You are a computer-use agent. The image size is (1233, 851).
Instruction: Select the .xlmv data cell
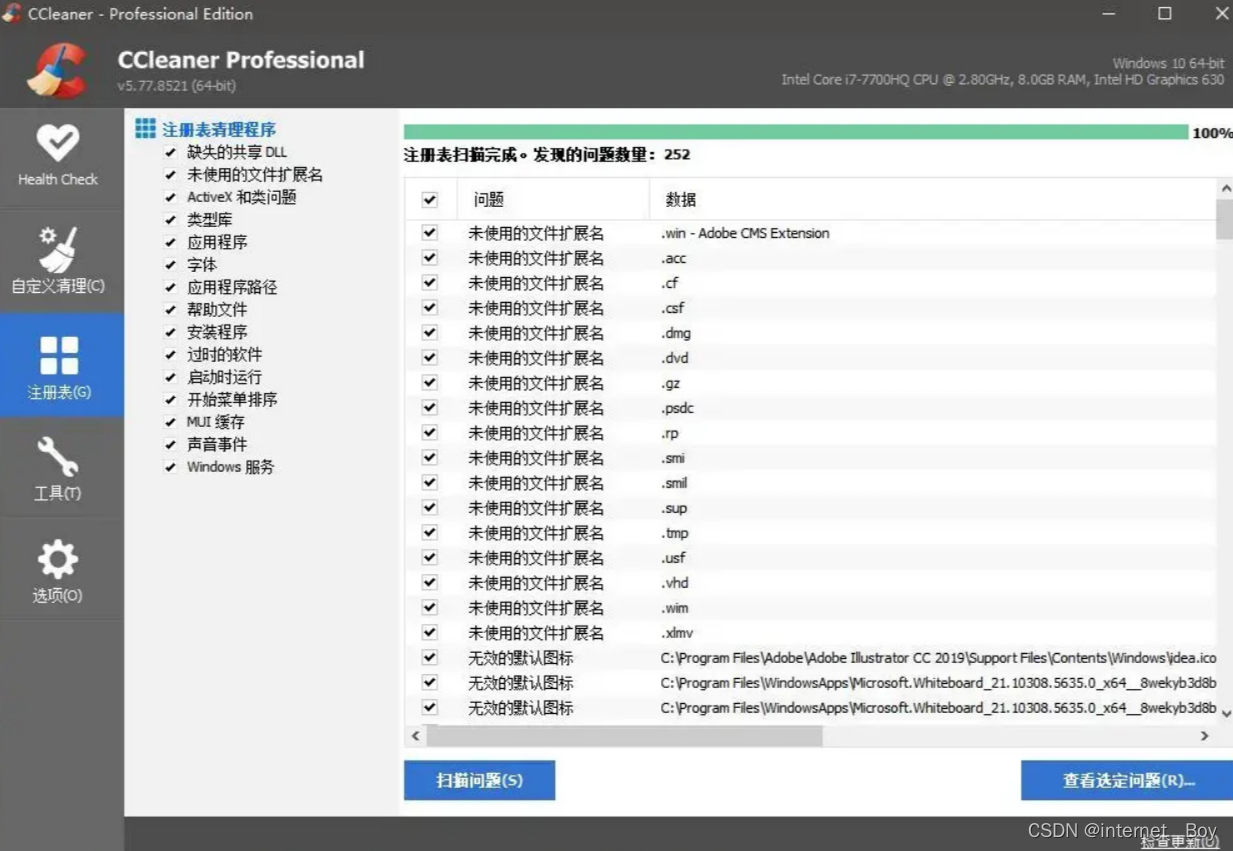coord(677,633)
